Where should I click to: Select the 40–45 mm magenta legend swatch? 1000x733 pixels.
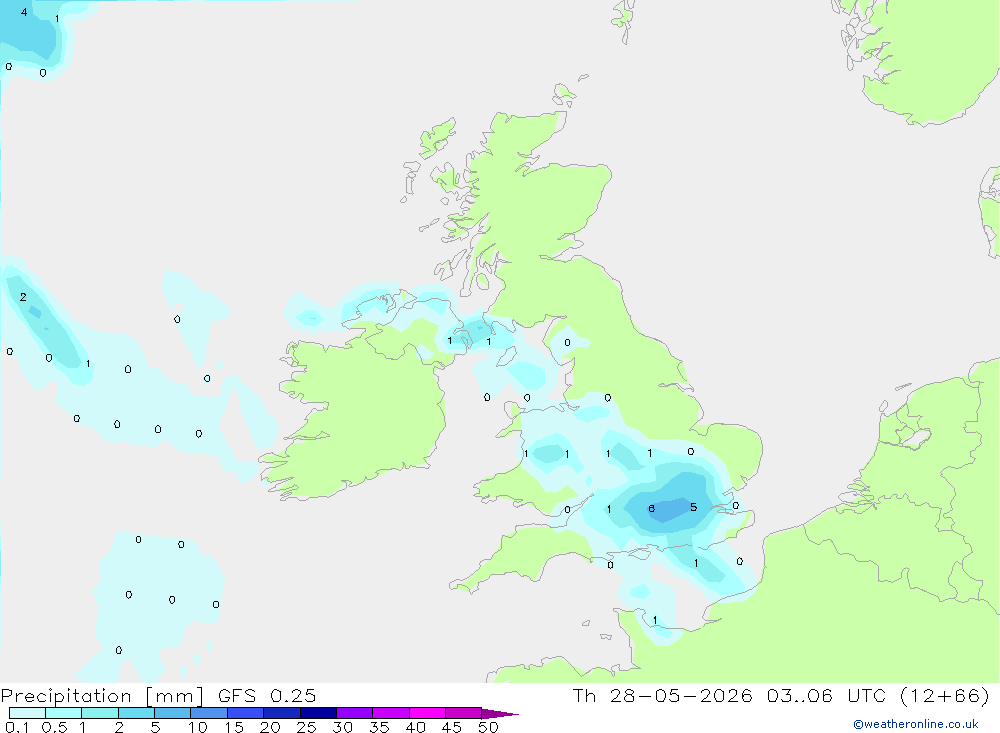pyautogui.click(x=427, y=713)
